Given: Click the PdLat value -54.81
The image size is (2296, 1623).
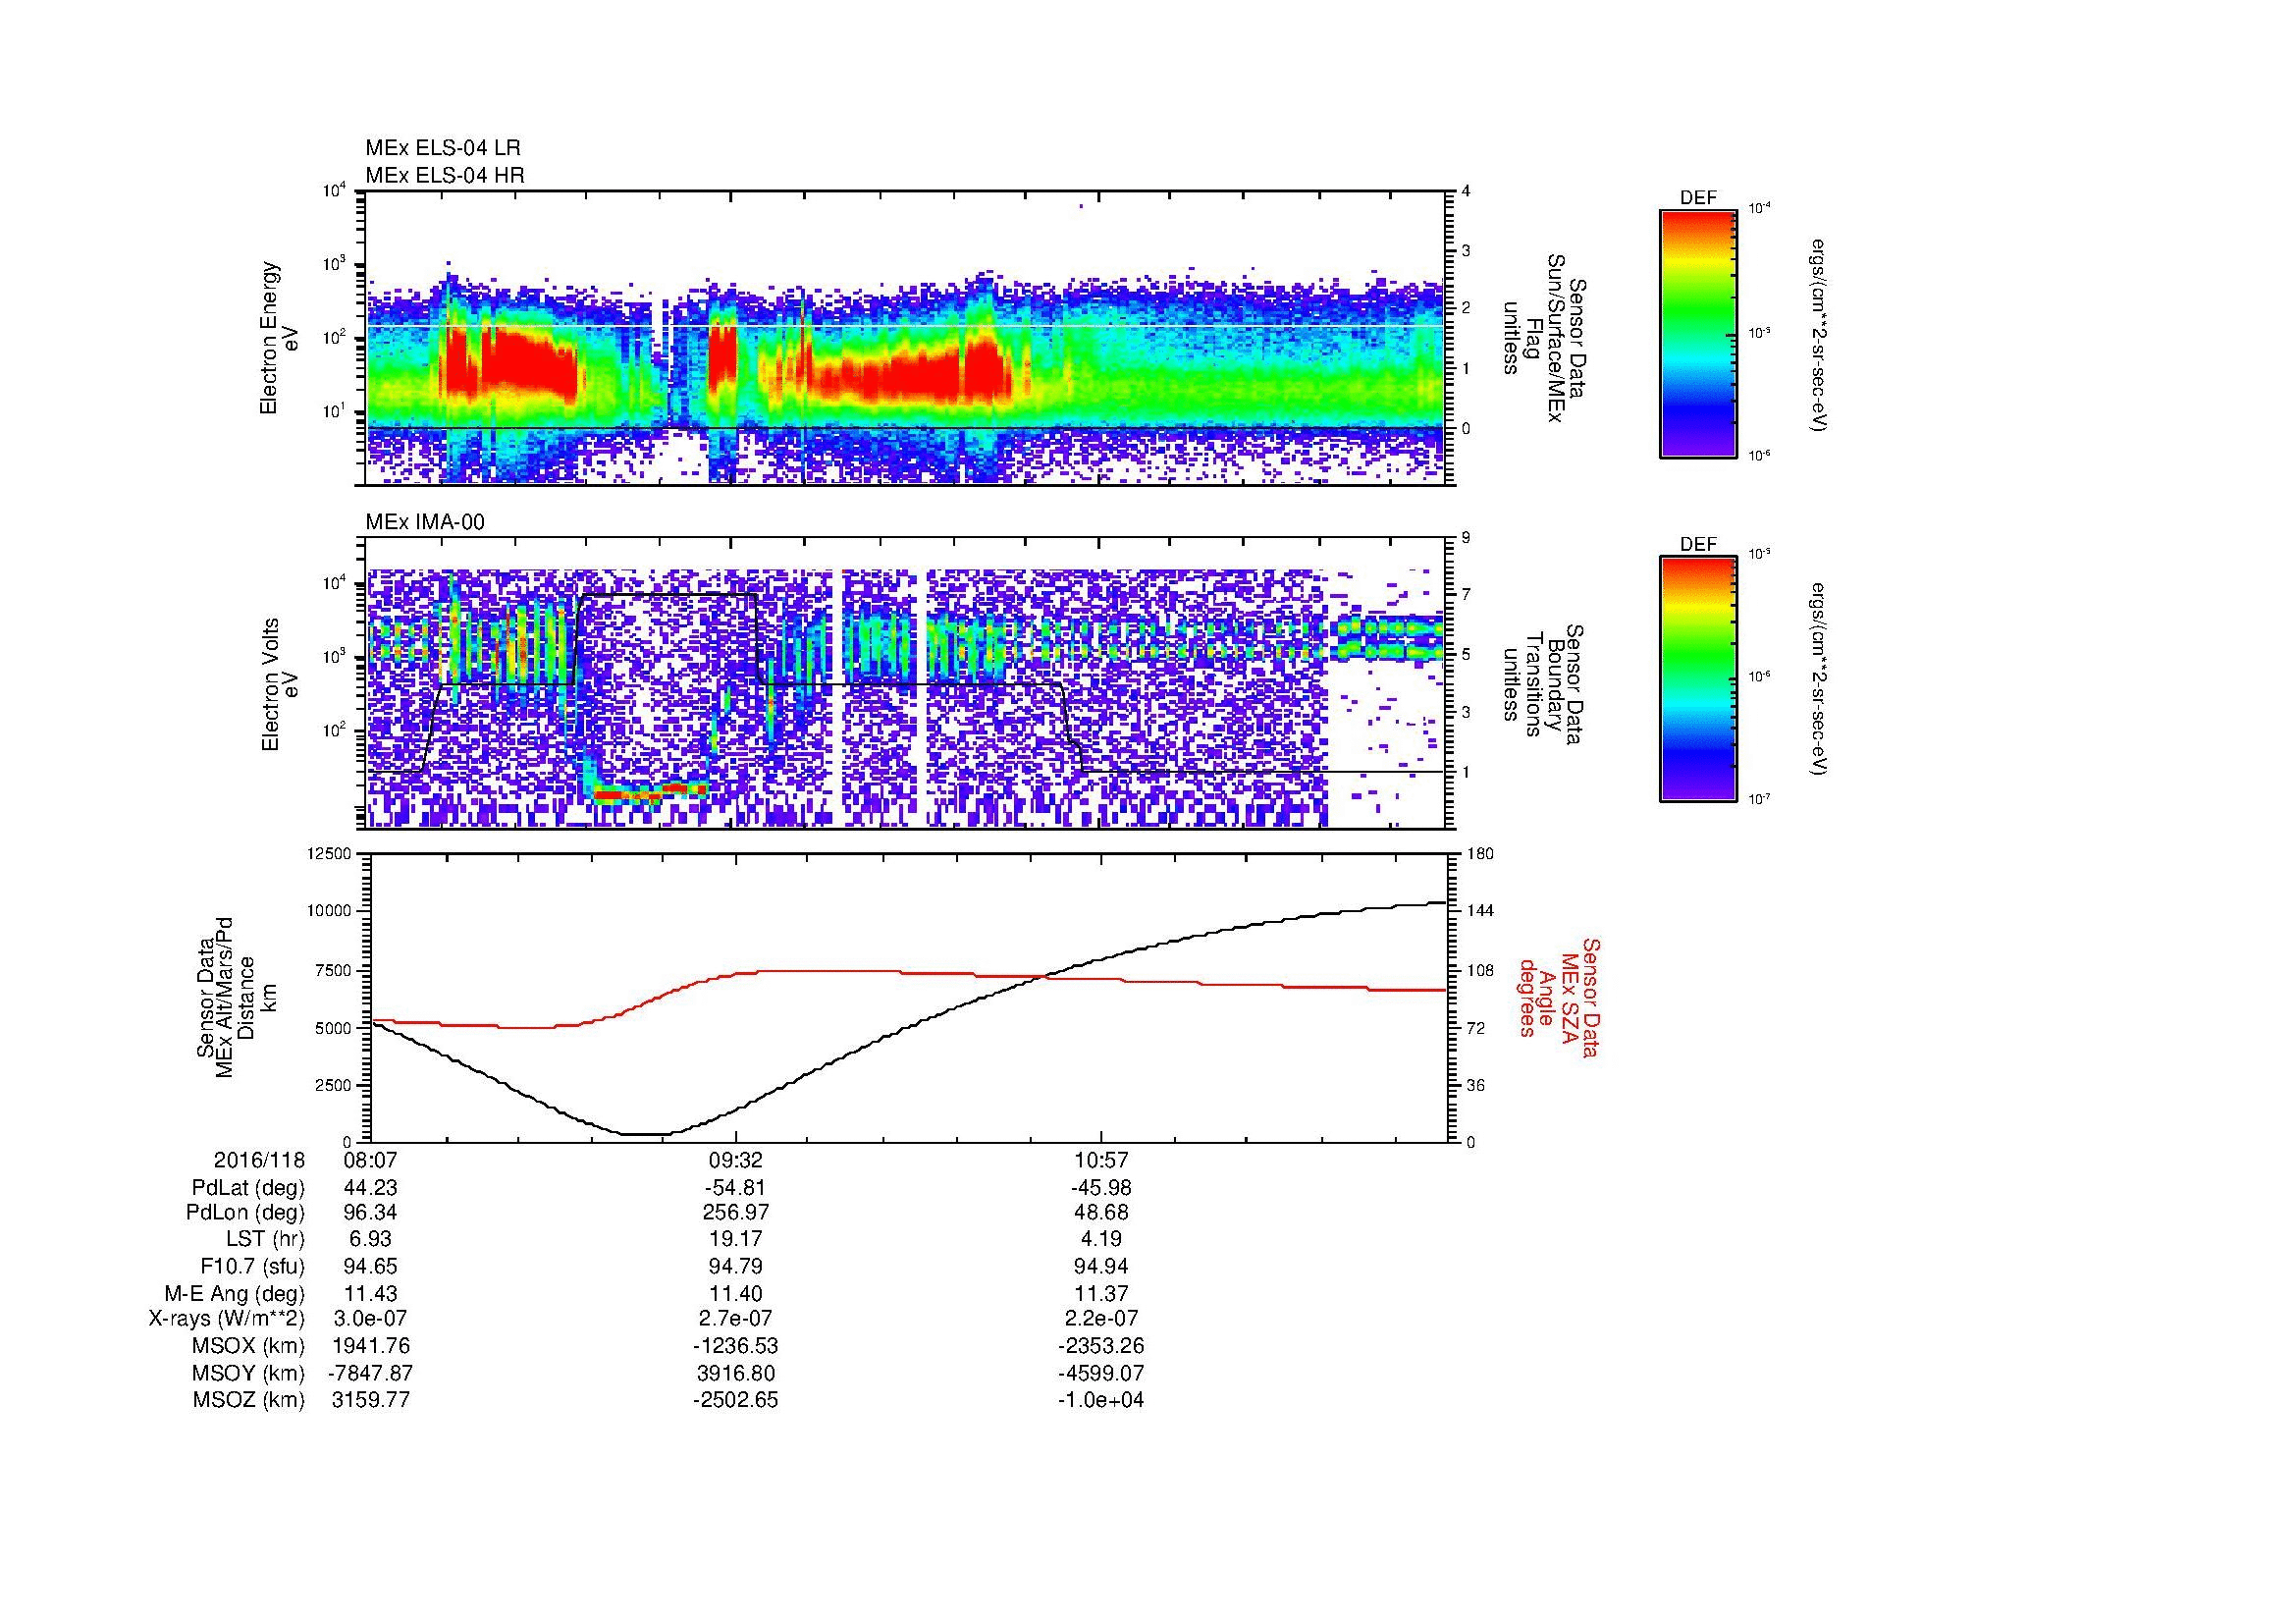Looking at the screenshot, I should tap(736, 1187).
